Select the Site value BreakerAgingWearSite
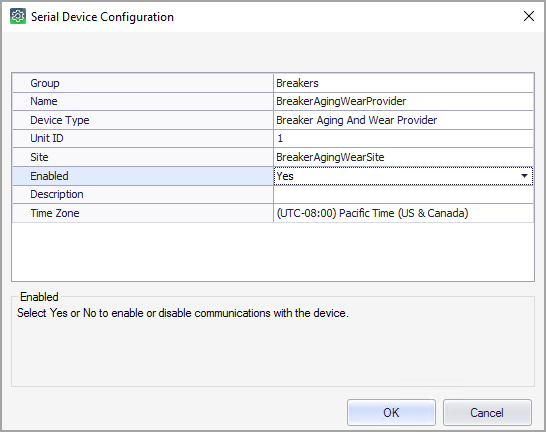The width and height of the screenshot is (546, 432). [x=403, y=157]
